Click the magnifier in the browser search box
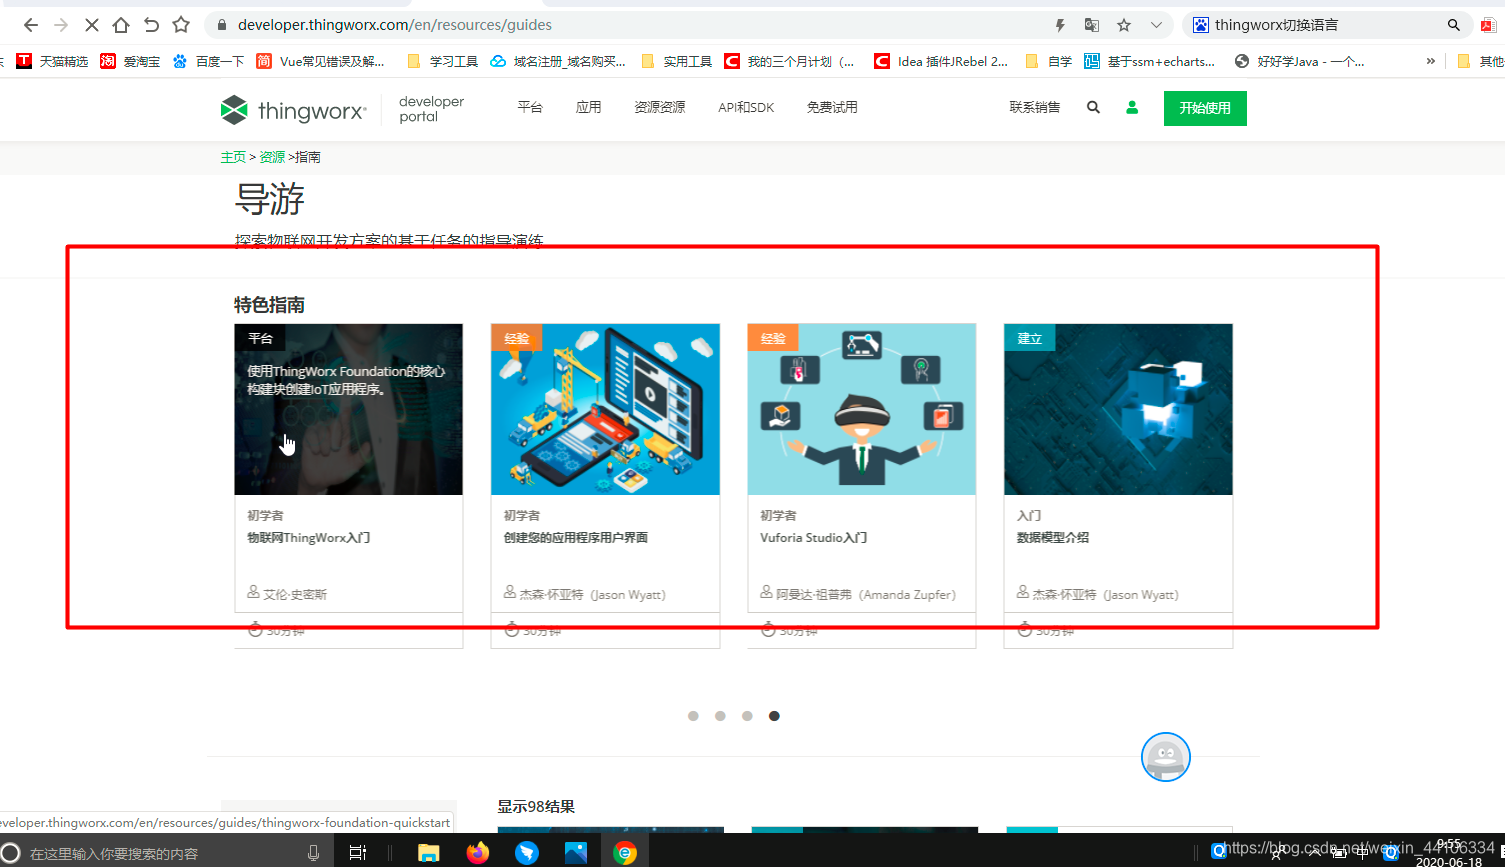This screenshot has width=1505, height=867. click(x=1454, y=25)
